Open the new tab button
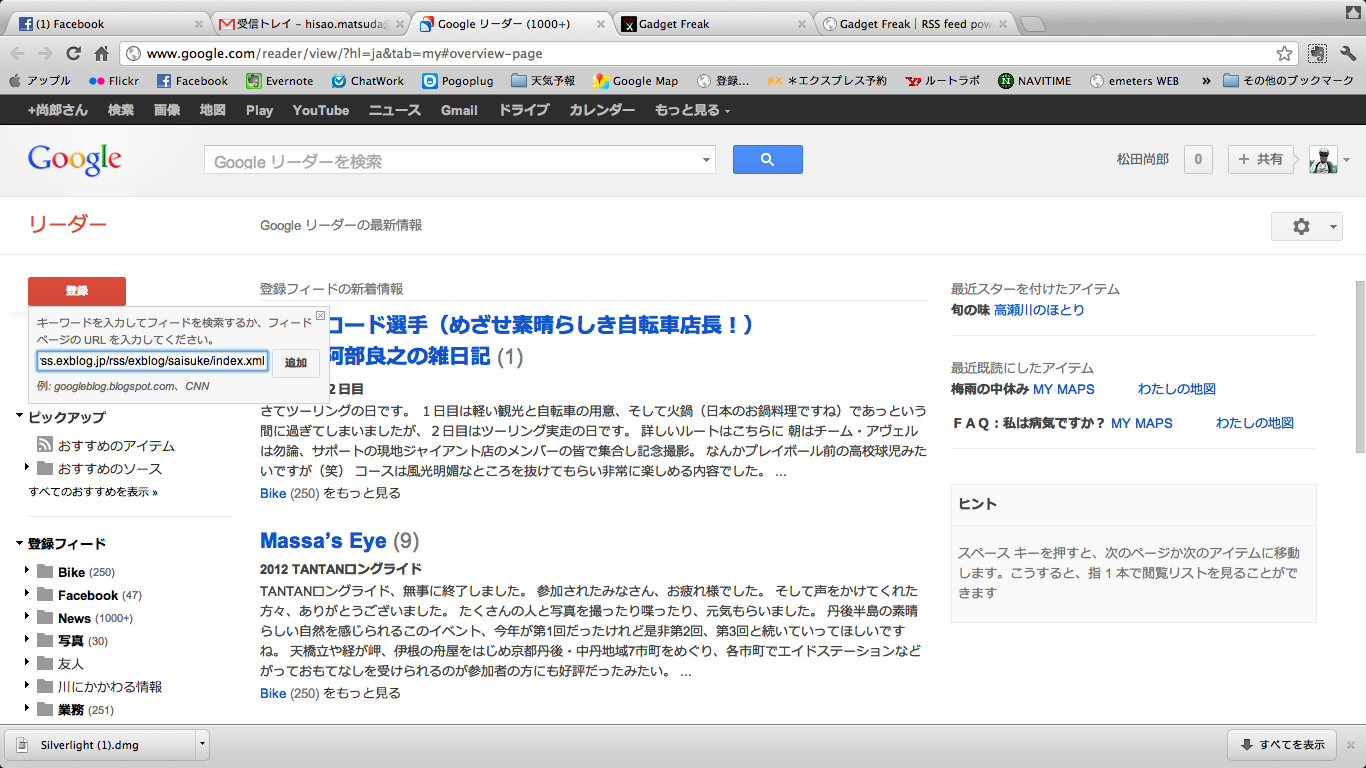This screenshot has height=768, width=1366. 1033,24
